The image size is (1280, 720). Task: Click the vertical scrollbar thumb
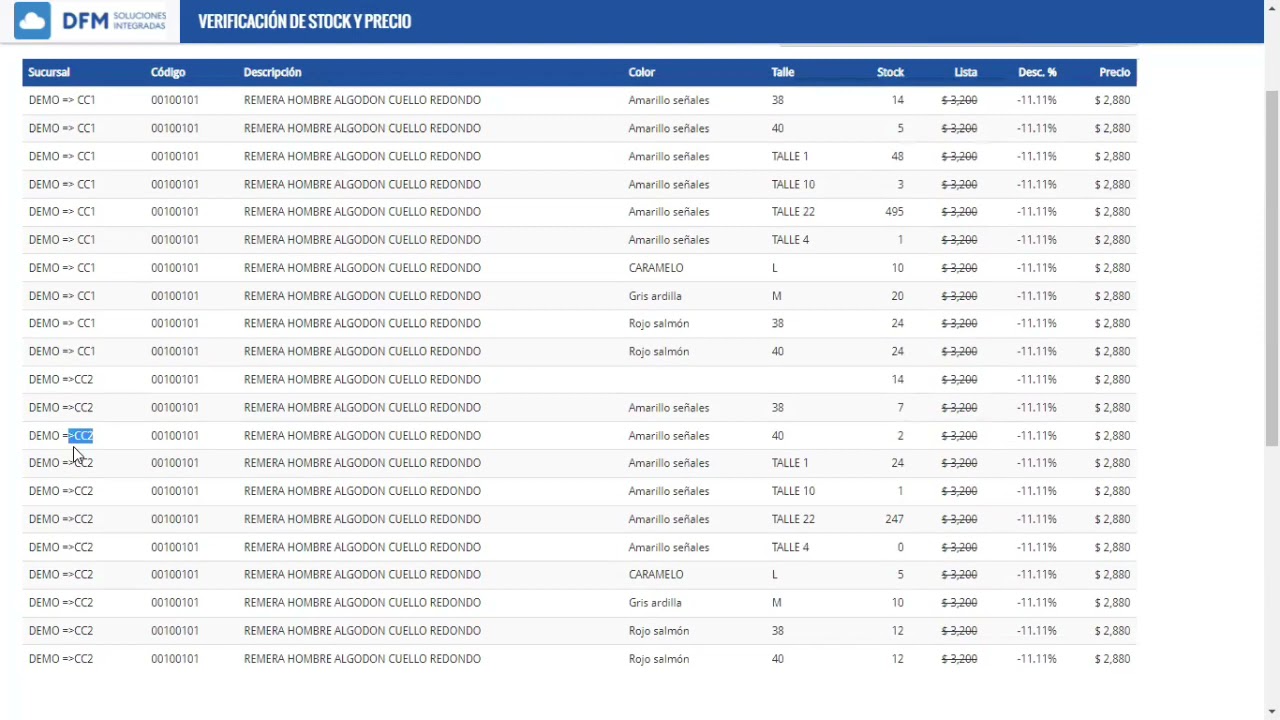tap(1272, 267)
